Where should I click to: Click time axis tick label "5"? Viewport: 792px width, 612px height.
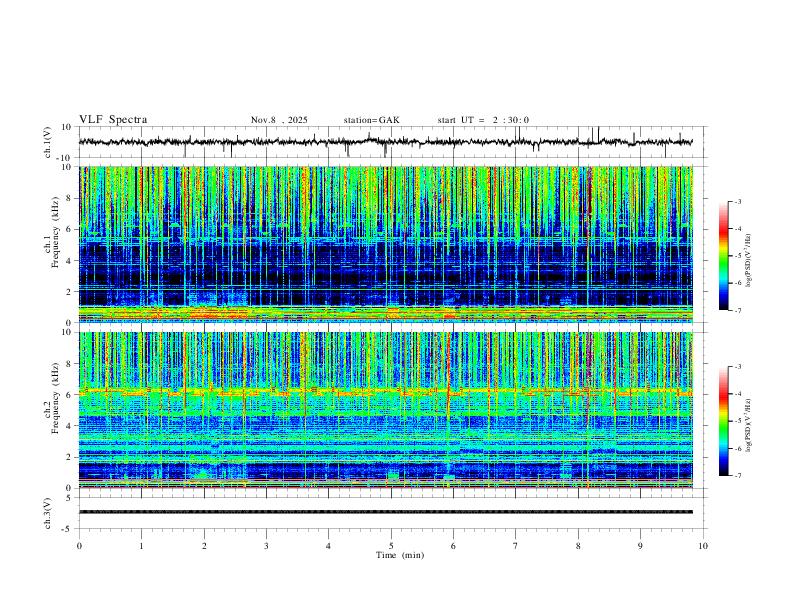(391, 546)
